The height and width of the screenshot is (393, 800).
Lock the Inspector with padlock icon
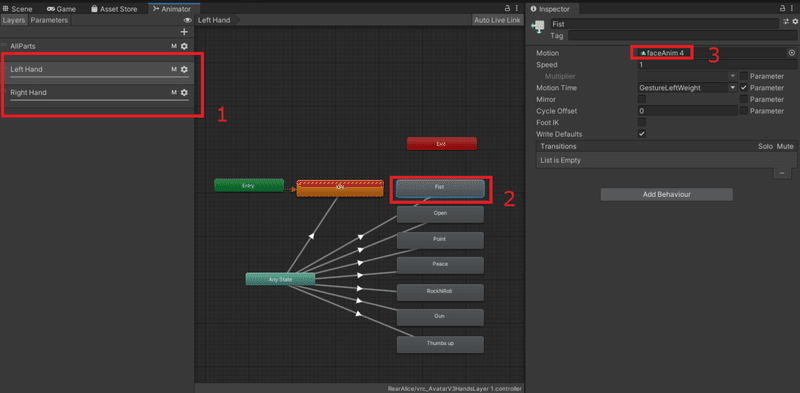pos(783,8)
